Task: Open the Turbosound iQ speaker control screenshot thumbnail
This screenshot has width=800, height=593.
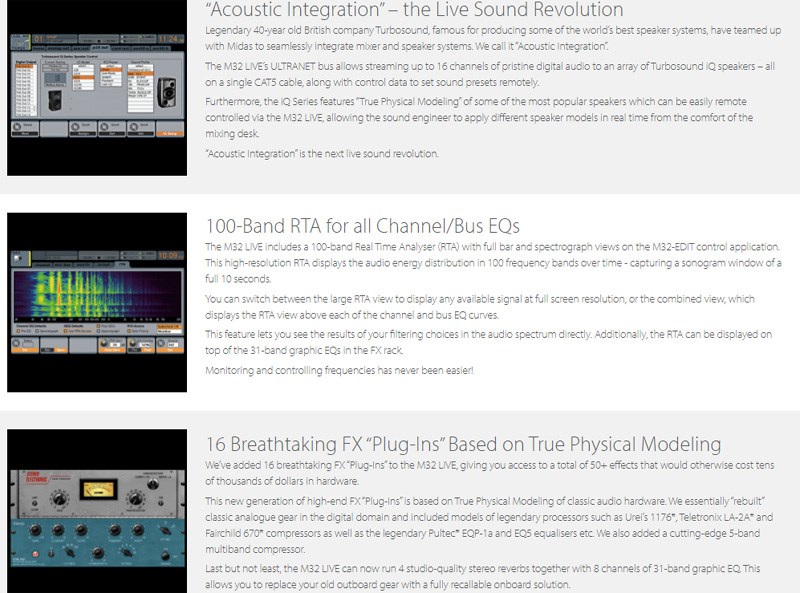Action: [97, 88]
